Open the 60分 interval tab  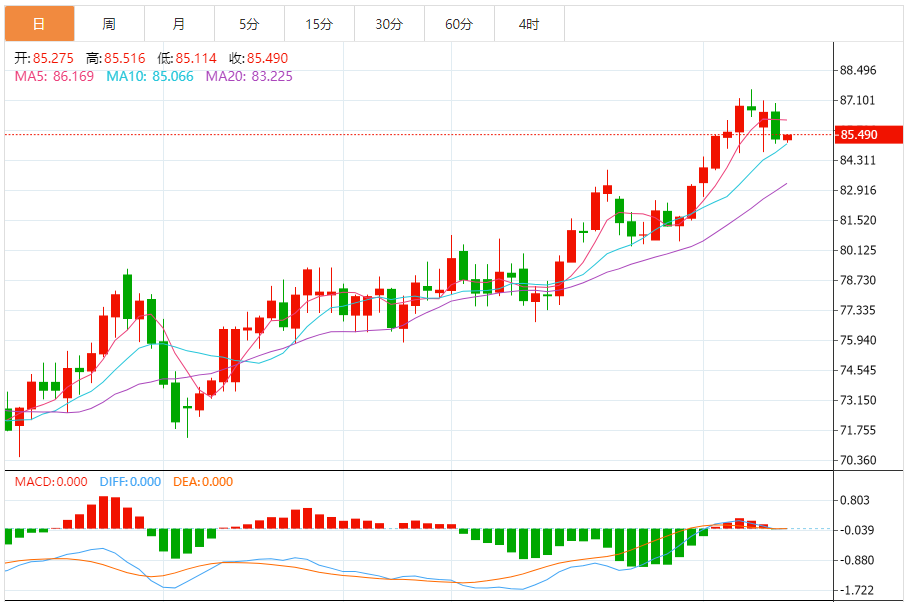460,24
